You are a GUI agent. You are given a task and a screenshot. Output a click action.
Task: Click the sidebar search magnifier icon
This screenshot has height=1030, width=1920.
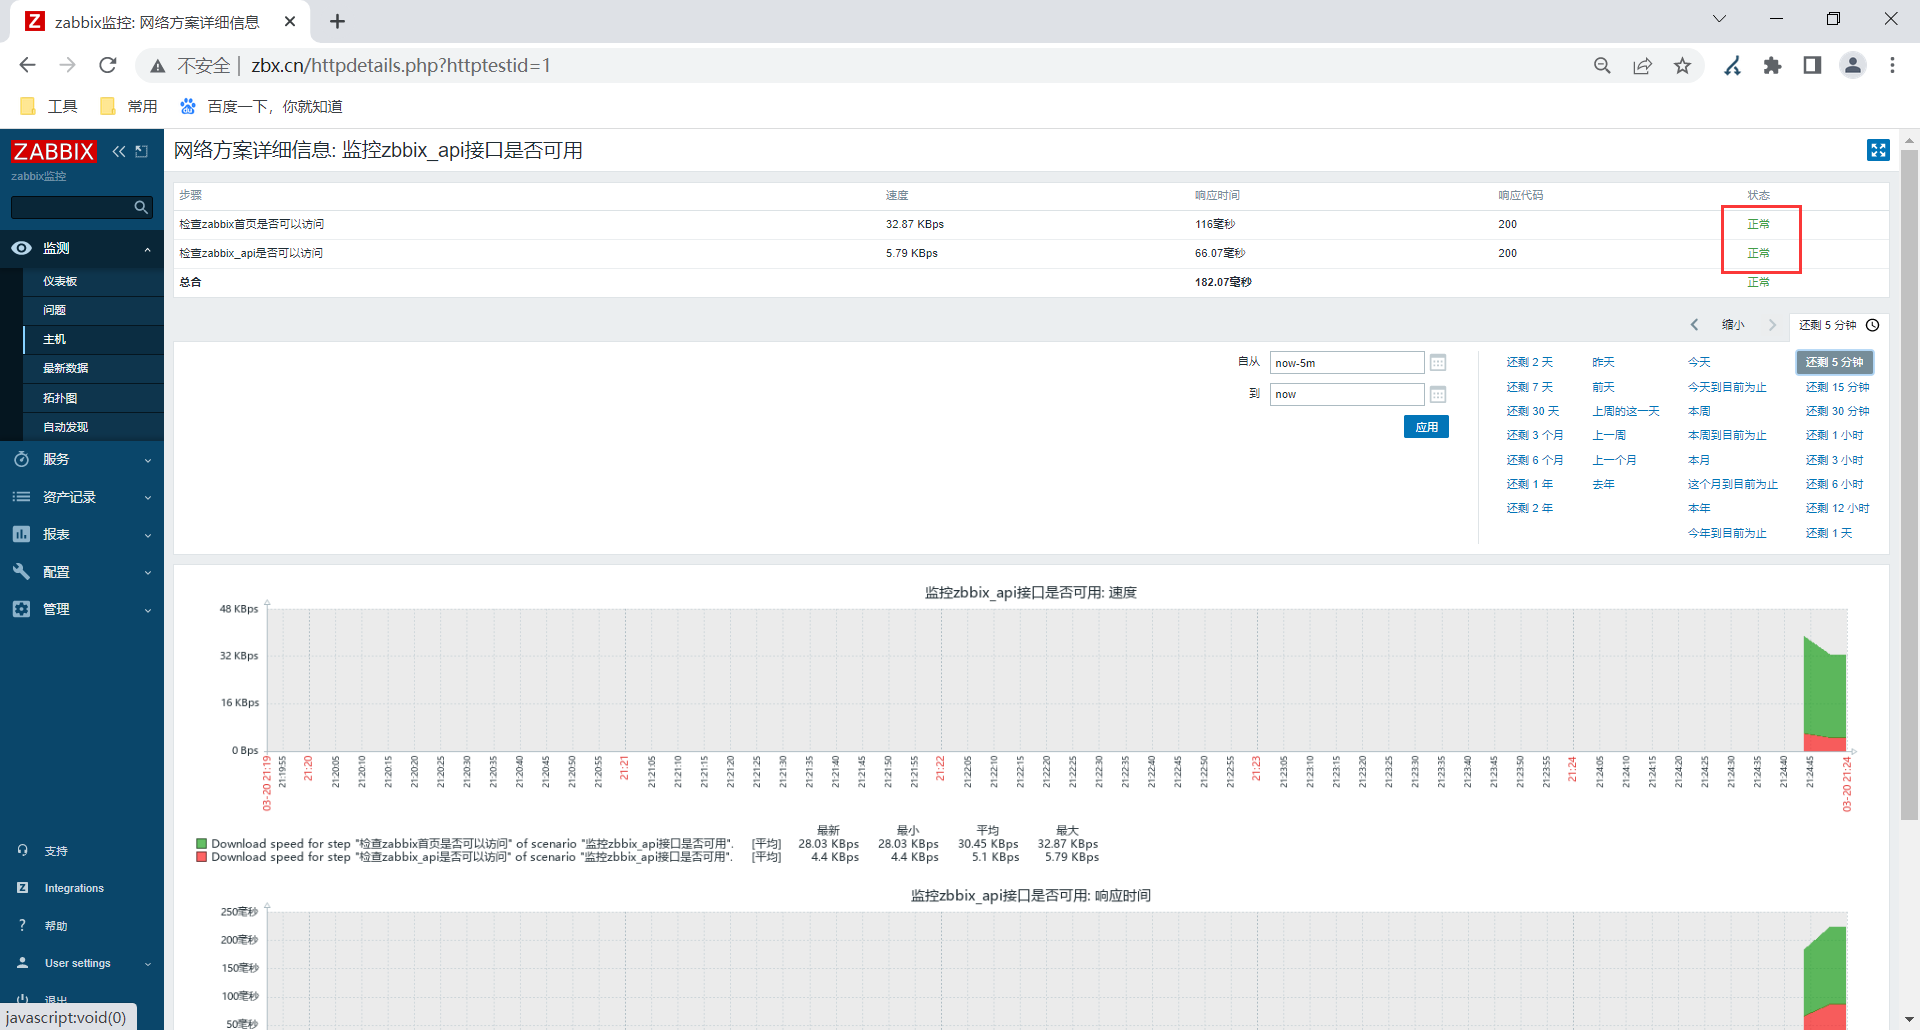tap(141, 207)
